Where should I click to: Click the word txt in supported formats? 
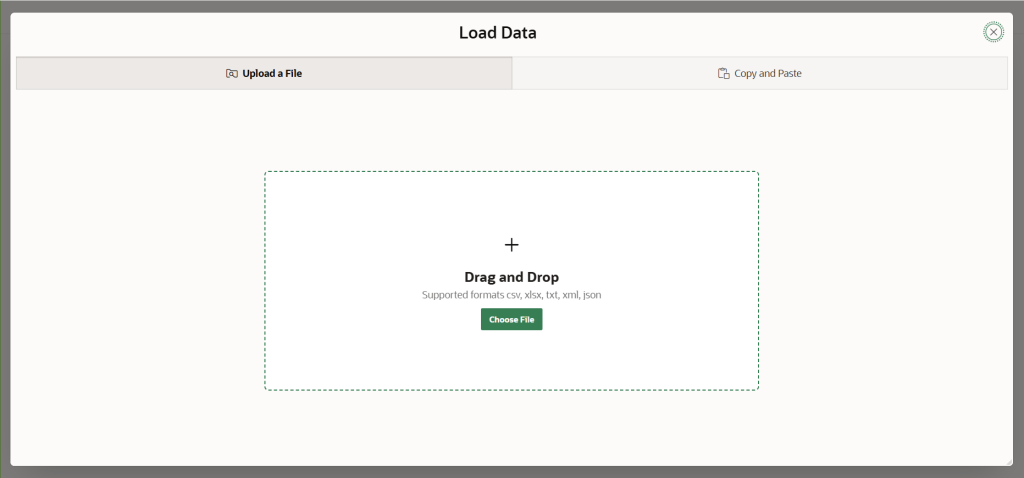coord(552,295)
